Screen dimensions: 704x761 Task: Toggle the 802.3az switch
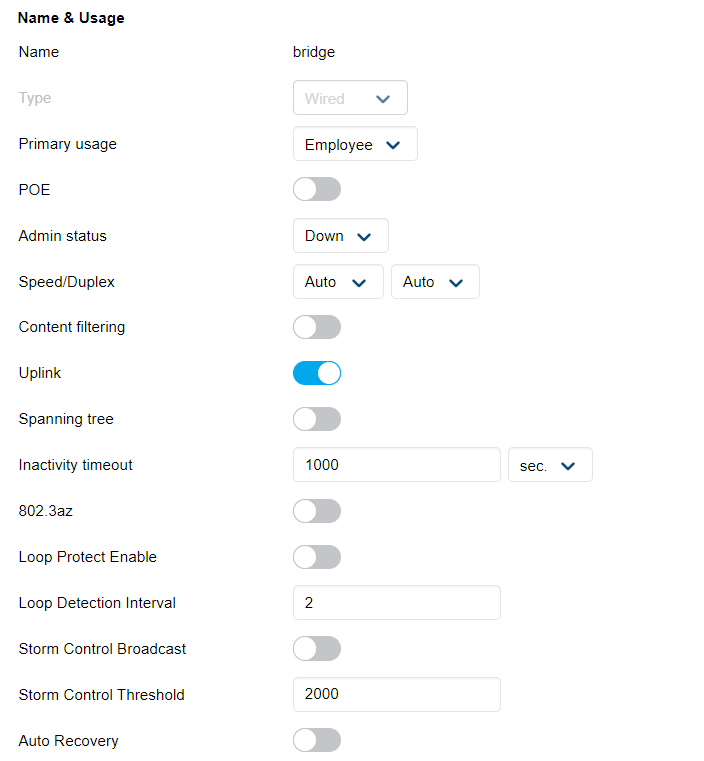[x=316, y=511]
